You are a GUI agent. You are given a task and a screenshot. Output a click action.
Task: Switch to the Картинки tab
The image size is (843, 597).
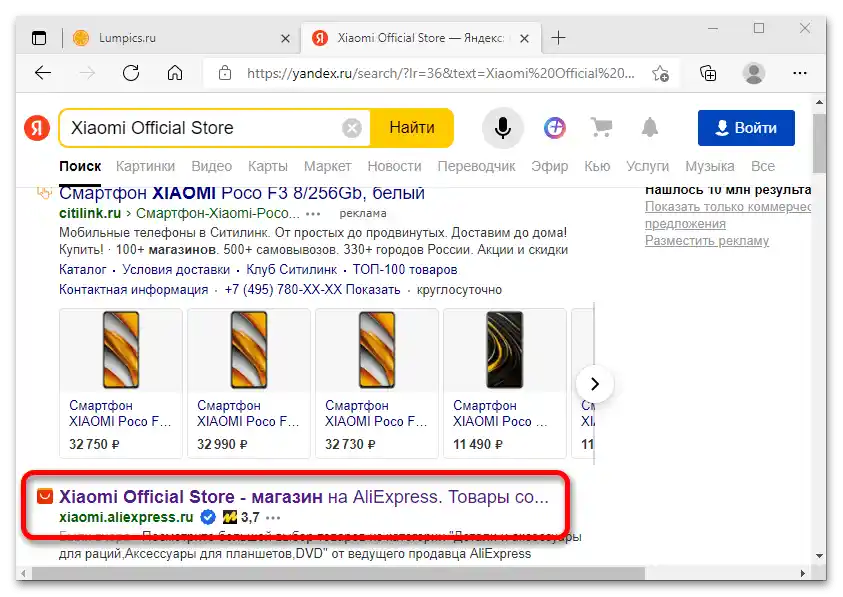point(145,167)
